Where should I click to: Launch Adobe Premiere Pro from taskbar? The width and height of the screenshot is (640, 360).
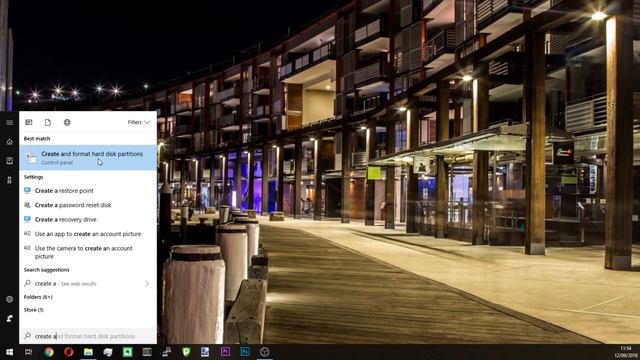coord(225,352)
